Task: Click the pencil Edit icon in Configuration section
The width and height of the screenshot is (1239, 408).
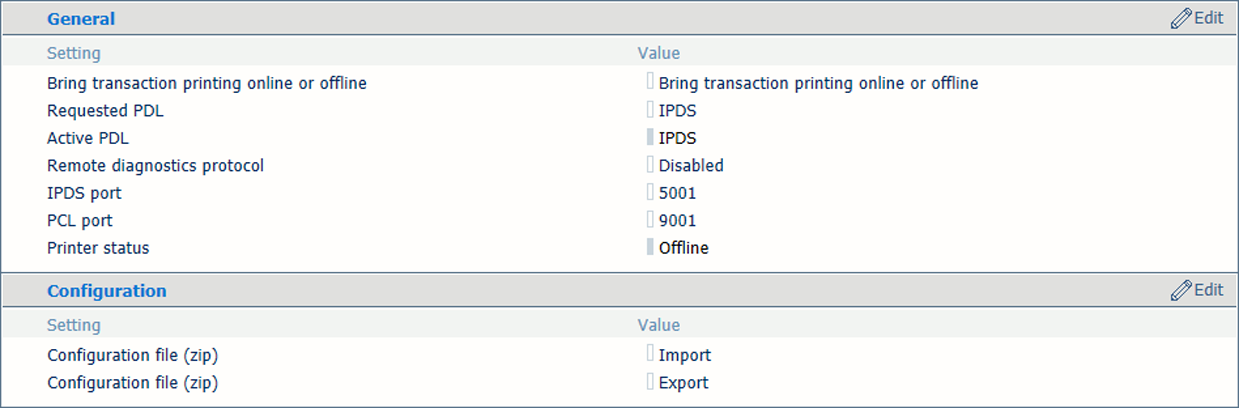Action: coord(1181,290)
